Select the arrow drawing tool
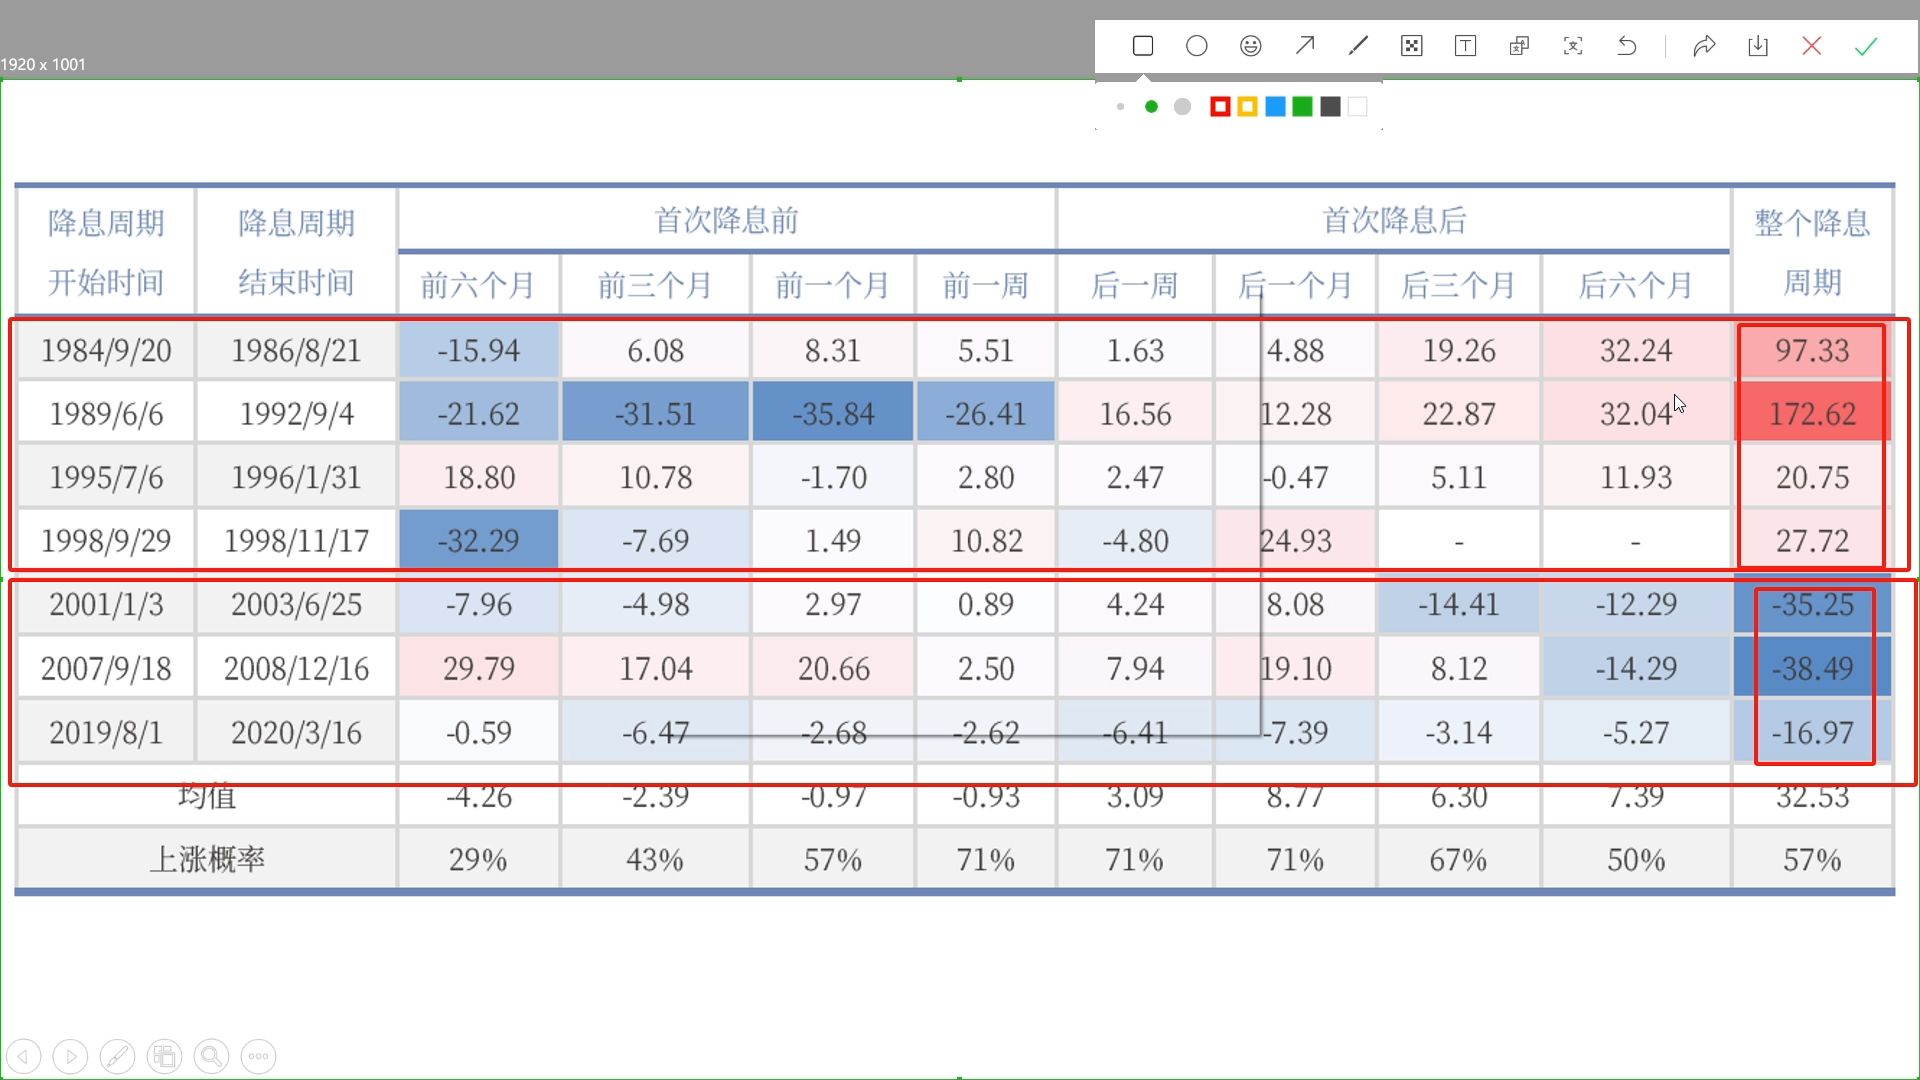This screenshot has height=1080, width=1920. pos(1304,46)
